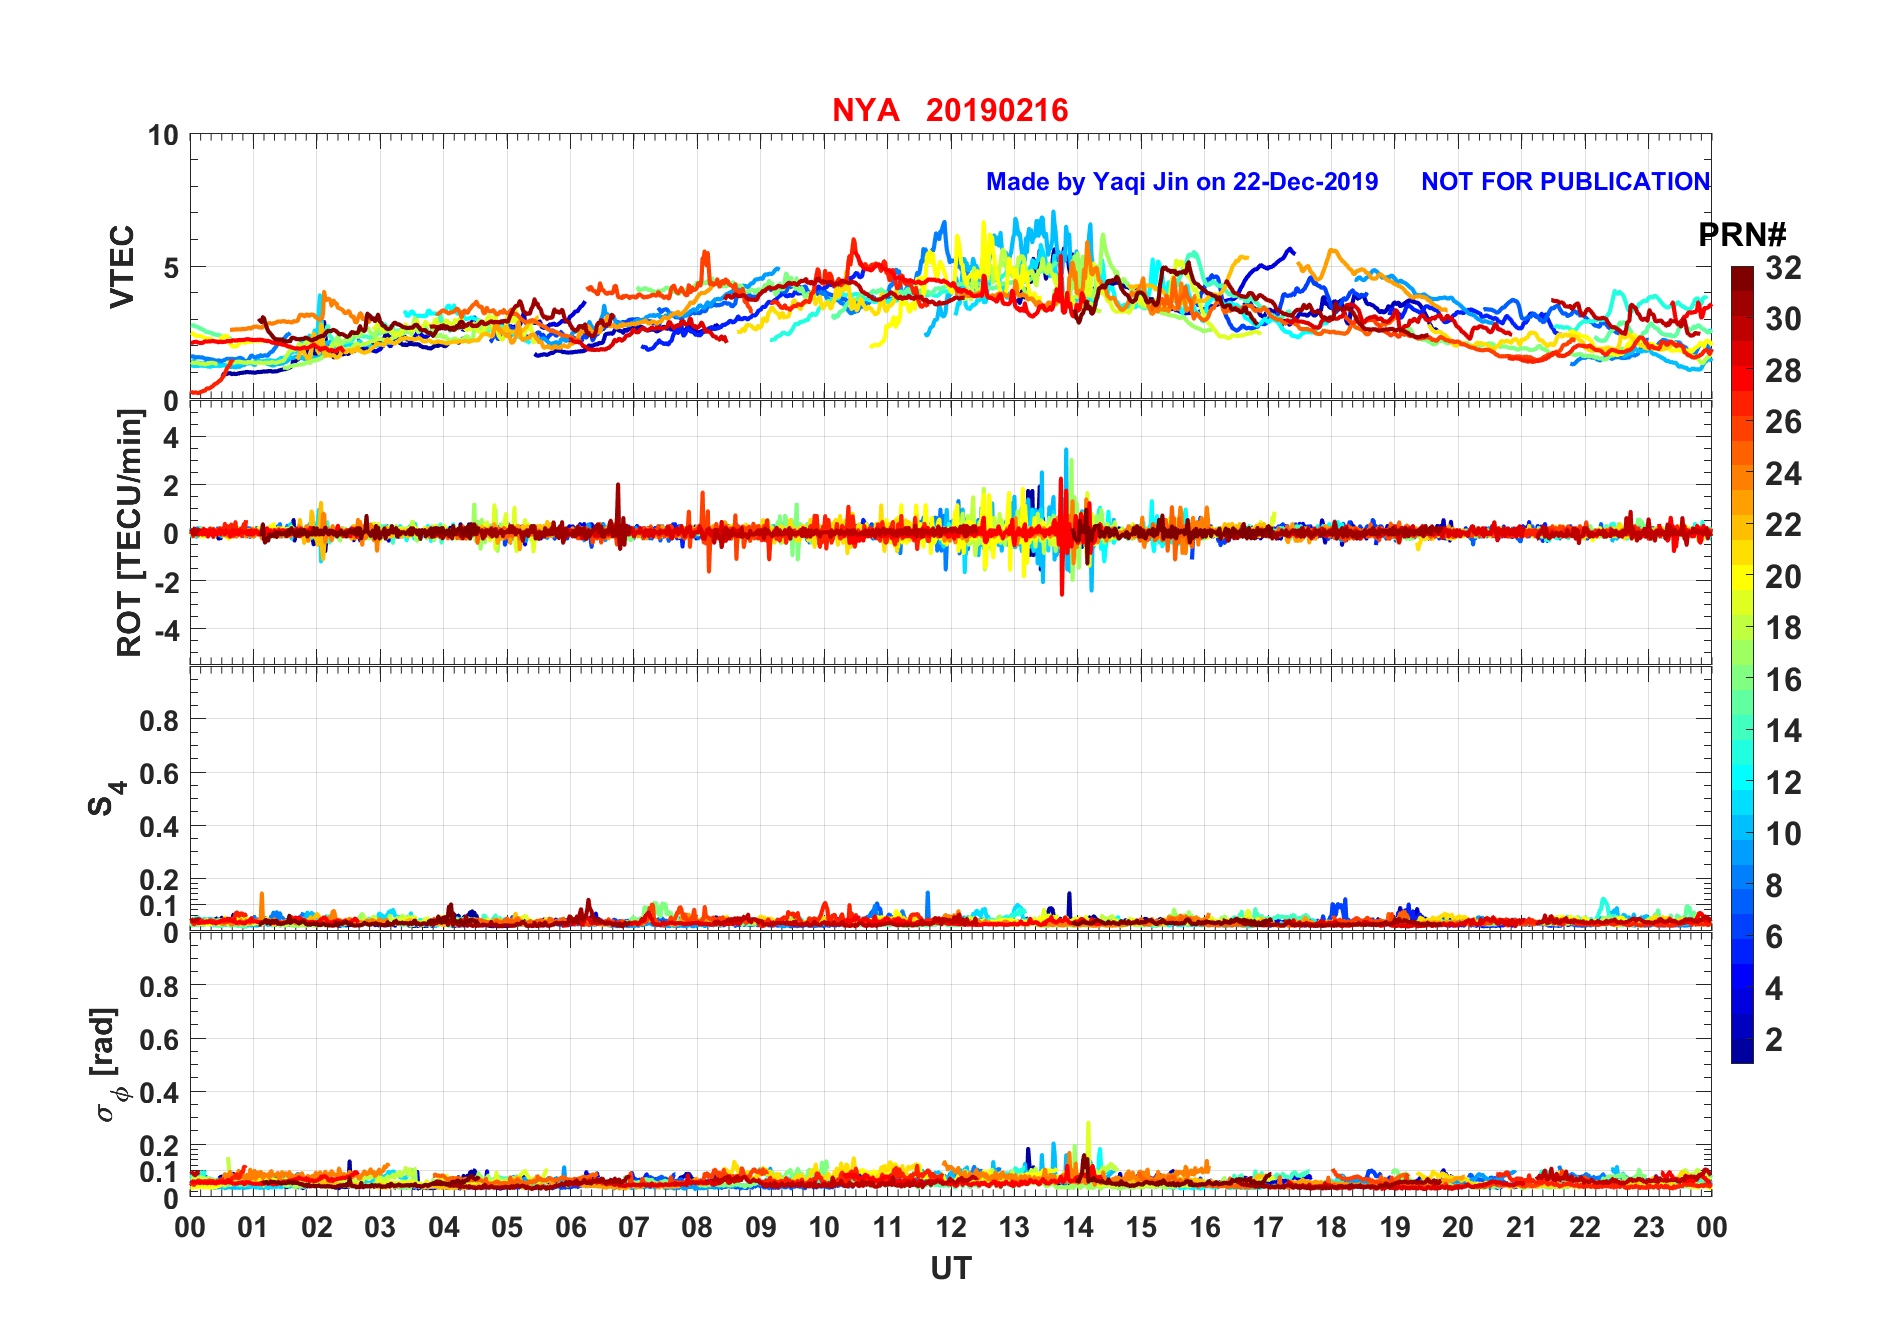1902x1330 pixels.
Task: Click x-axis hour tick '09'
Action: [x=760, y=1227]
